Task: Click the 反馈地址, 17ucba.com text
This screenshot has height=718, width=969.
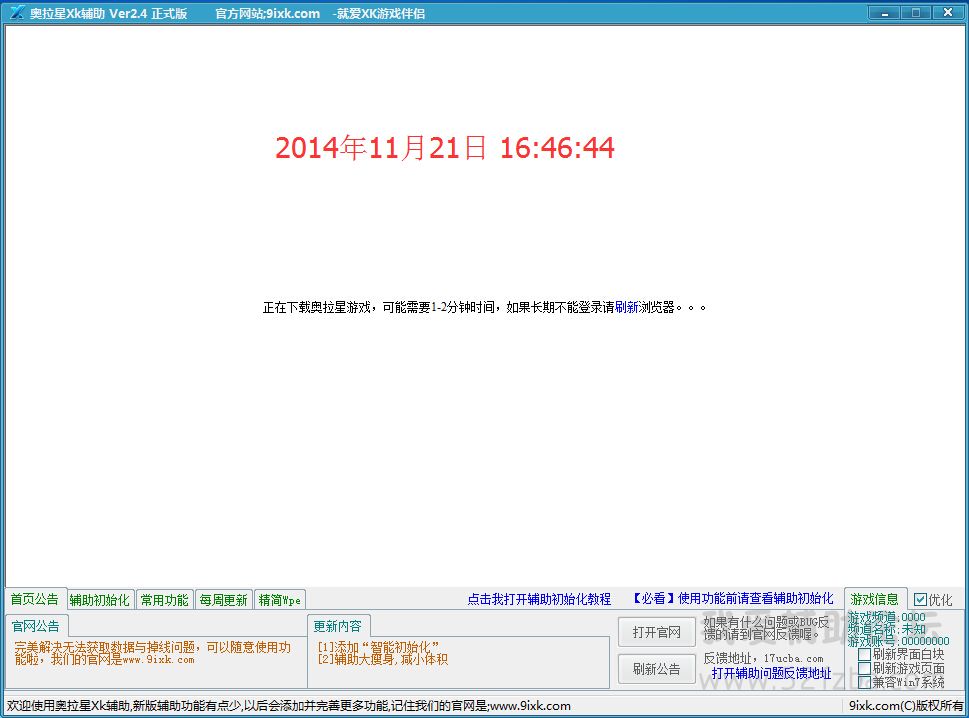Action: pyautogui.click(x=763, y=658)
